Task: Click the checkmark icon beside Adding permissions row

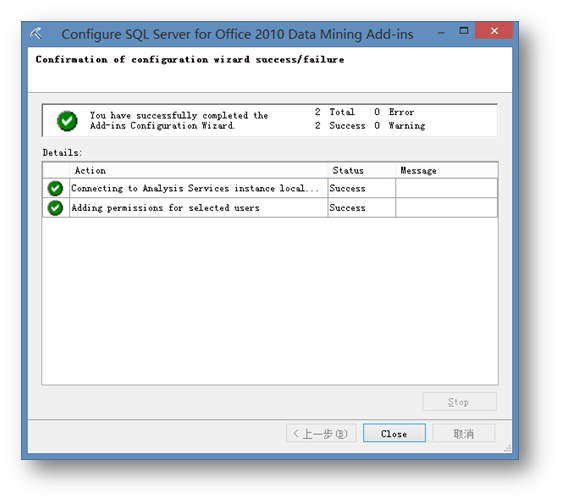Action: (55, 208)
